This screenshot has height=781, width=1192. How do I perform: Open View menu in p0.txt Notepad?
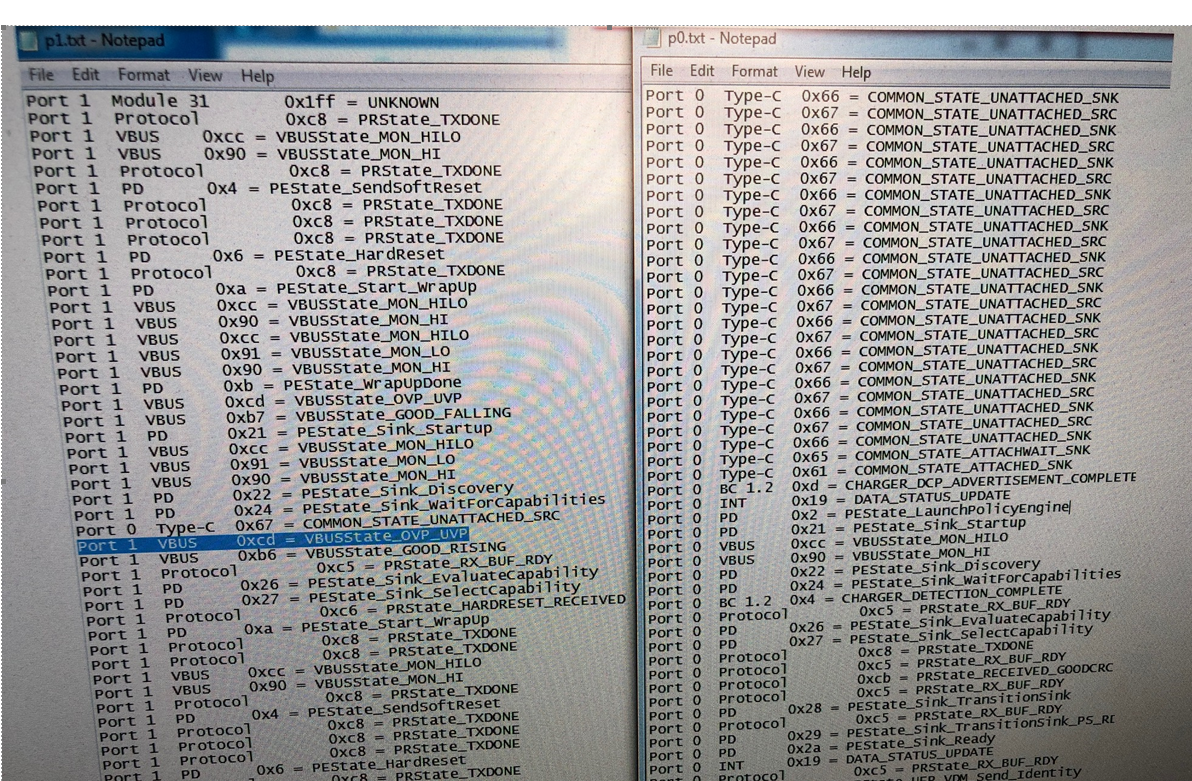(810, 71)
